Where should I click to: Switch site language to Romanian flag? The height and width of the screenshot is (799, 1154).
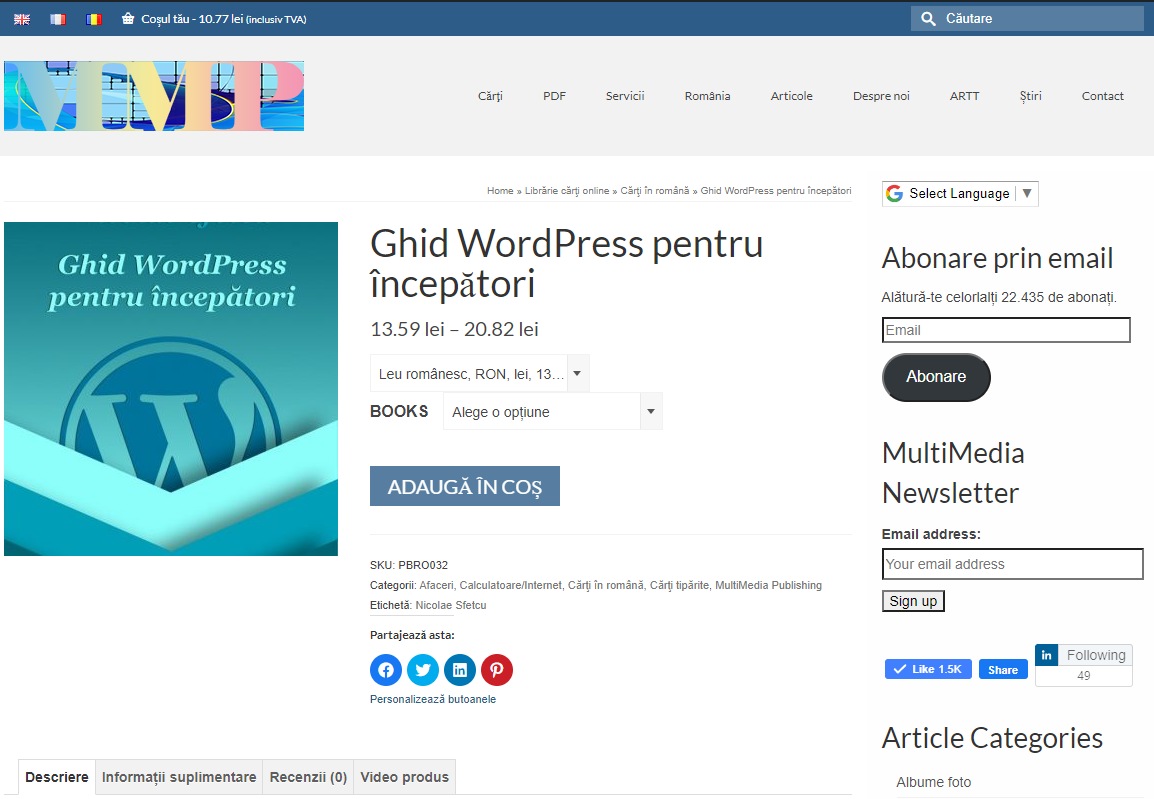[93, 19]
